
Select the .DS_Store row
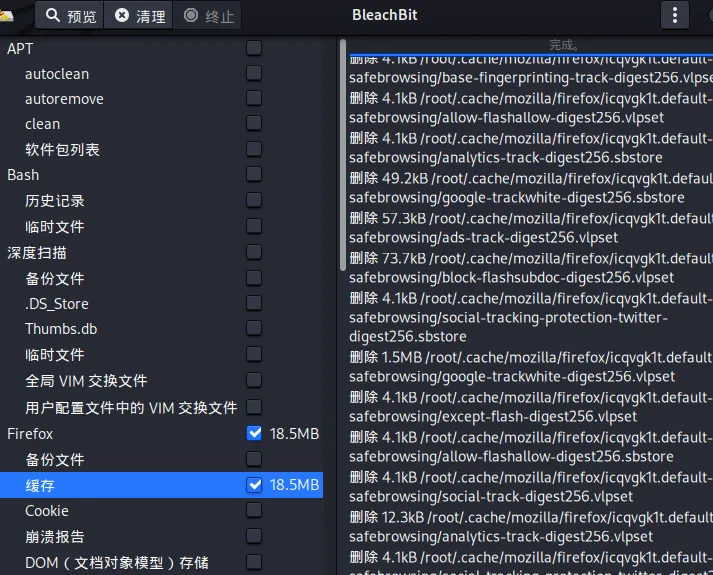coord(161,304)
